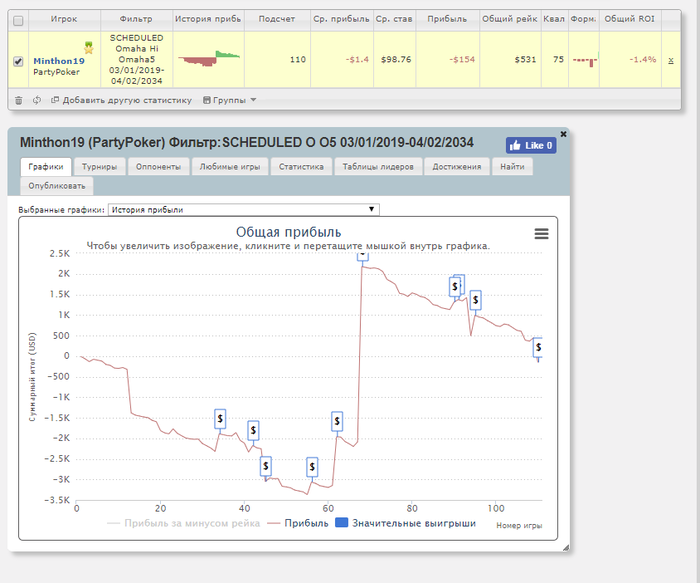Click the $ marker near game 56

click(312, 467)
